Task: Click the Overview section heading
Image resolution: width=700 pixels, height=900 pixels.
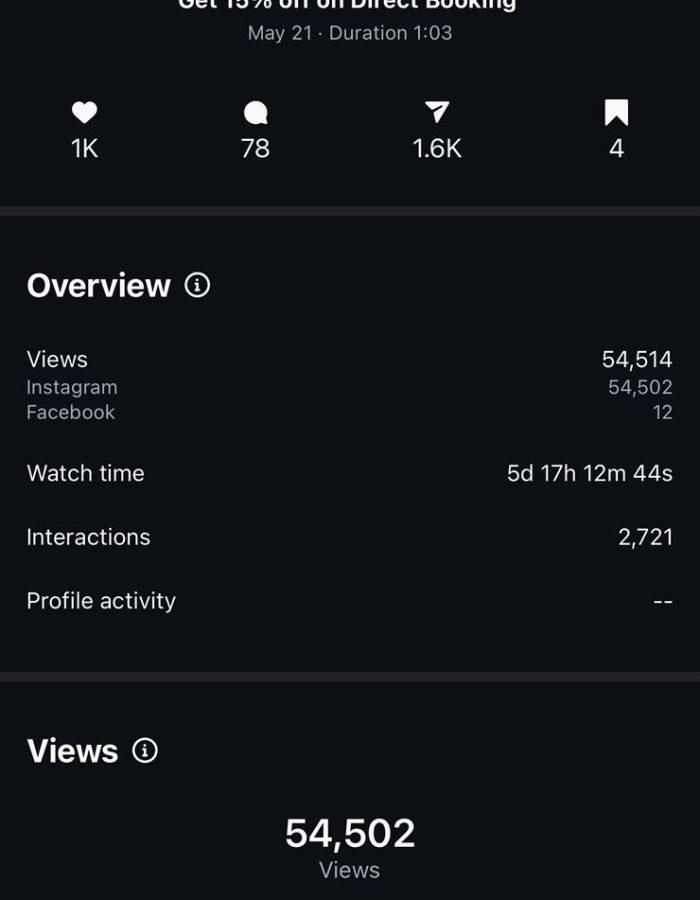Action: (99, 286)
